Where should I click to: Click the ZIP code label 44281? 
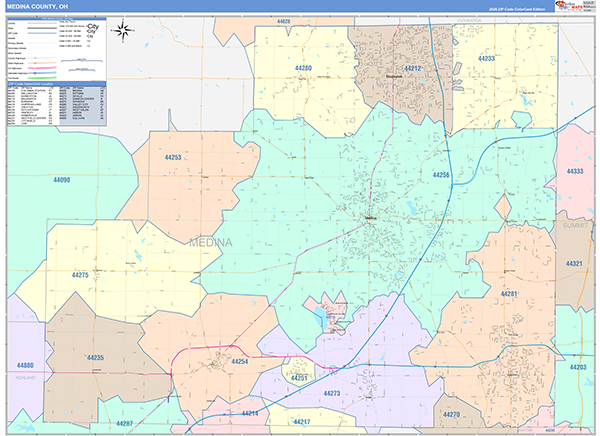[509, 294]
